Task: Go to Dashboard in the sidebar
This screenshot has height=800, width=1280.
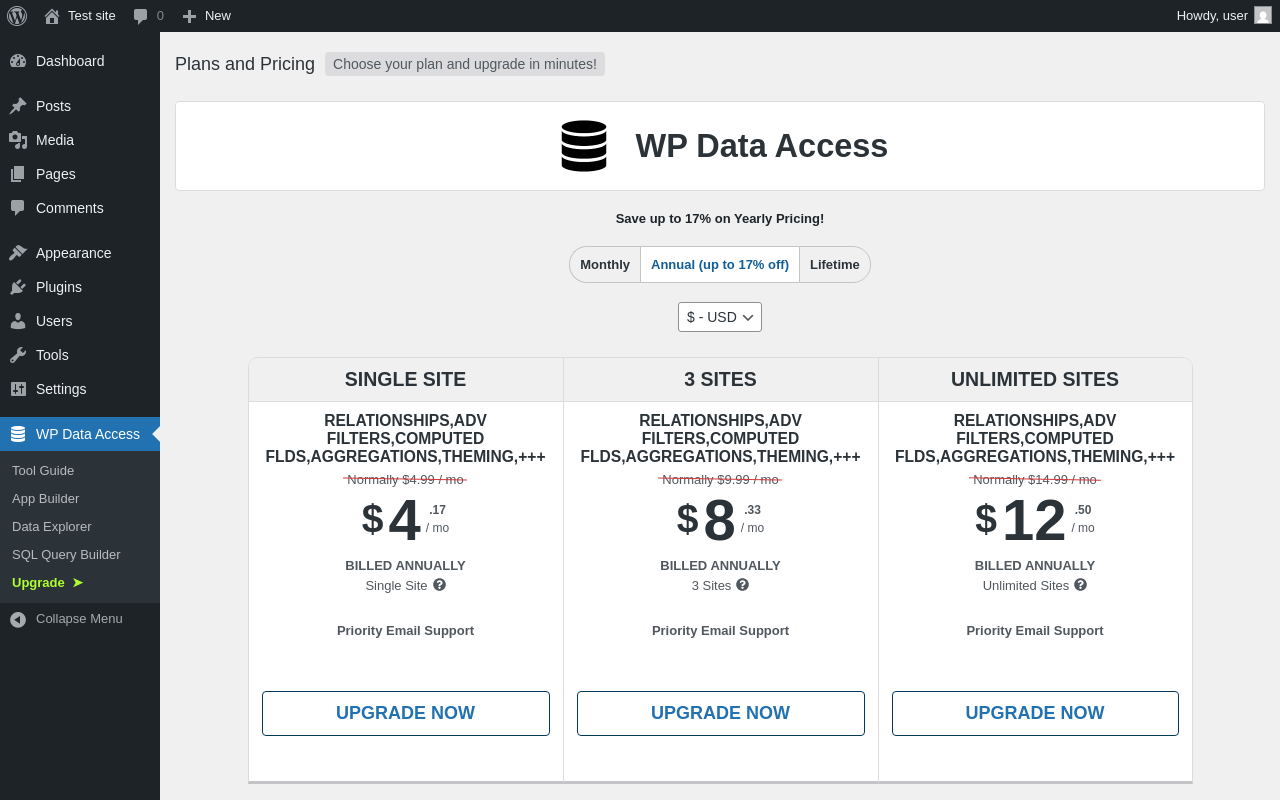Action: (x=70, y=61)
